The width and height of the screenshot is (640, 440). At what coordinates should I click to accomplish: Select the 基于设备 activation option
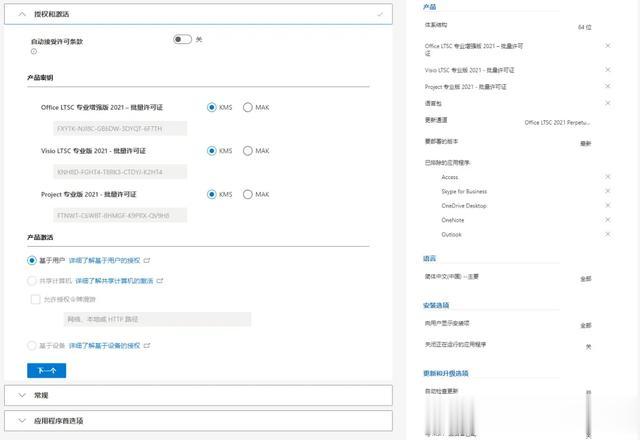tap(32, 345)
